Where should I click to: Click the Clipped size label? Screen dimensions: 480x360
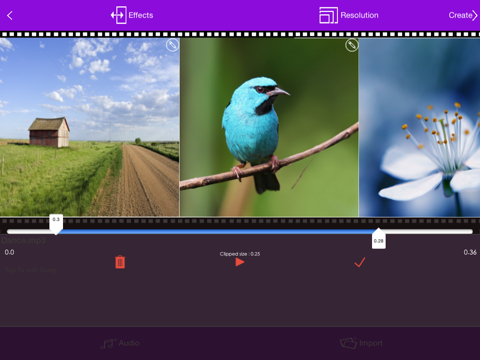[x=240, y=254]
